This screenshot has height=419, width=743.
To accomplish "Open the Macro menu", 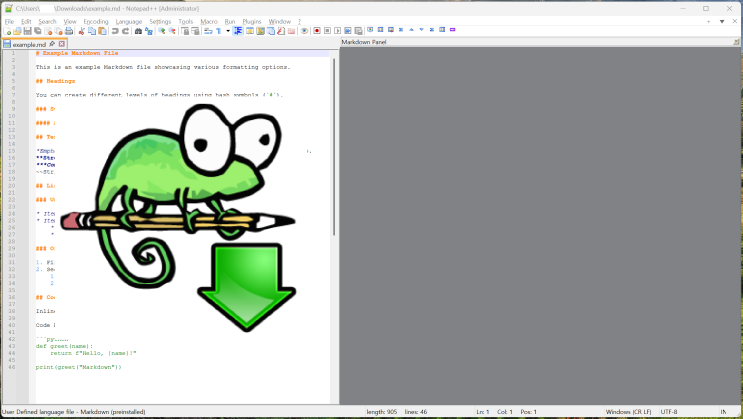I will pyautogui.click(x=208, y=21).
